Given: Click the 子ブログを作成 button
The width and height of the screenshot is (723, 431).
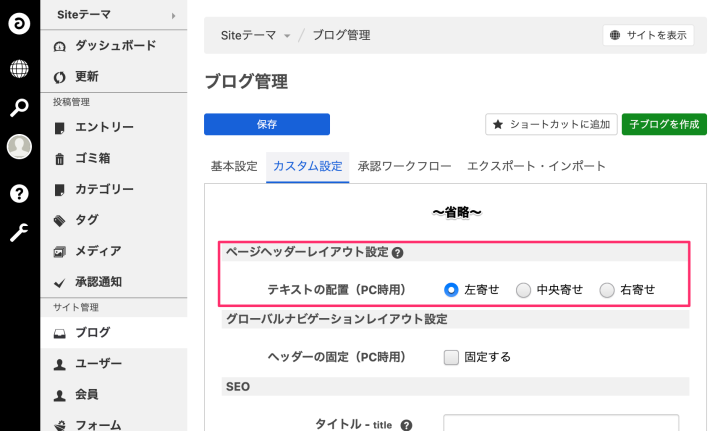Looking at the screenshot, I should 662,124.
